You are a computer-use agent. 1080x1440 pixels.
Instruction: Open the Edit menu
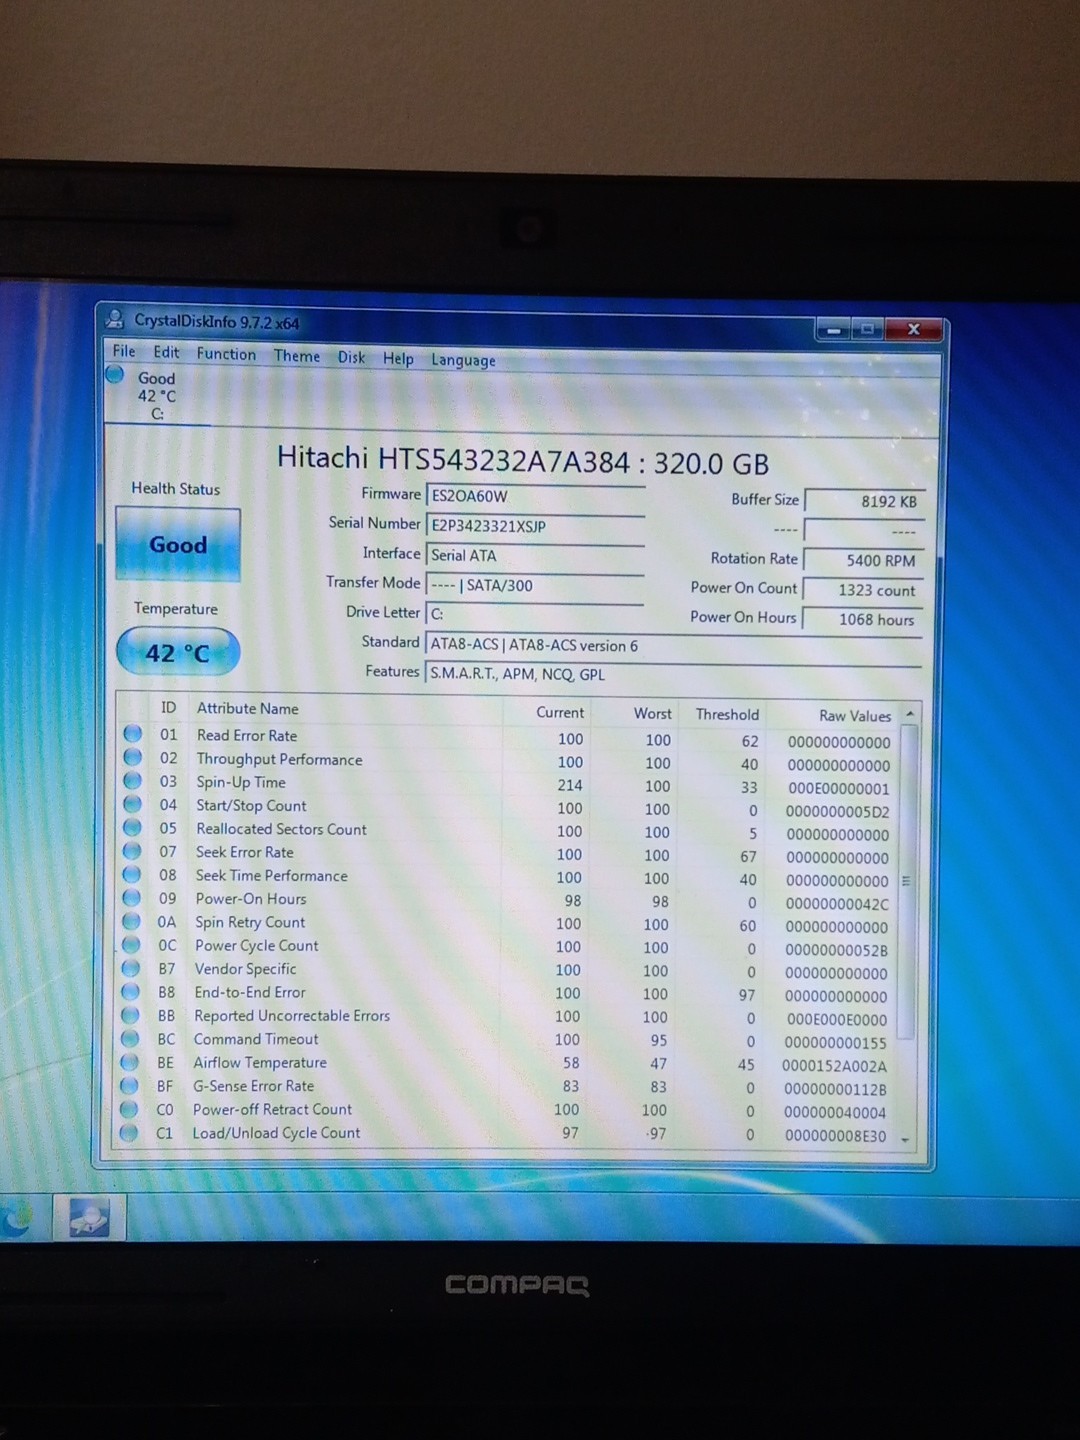coord(166,352)
